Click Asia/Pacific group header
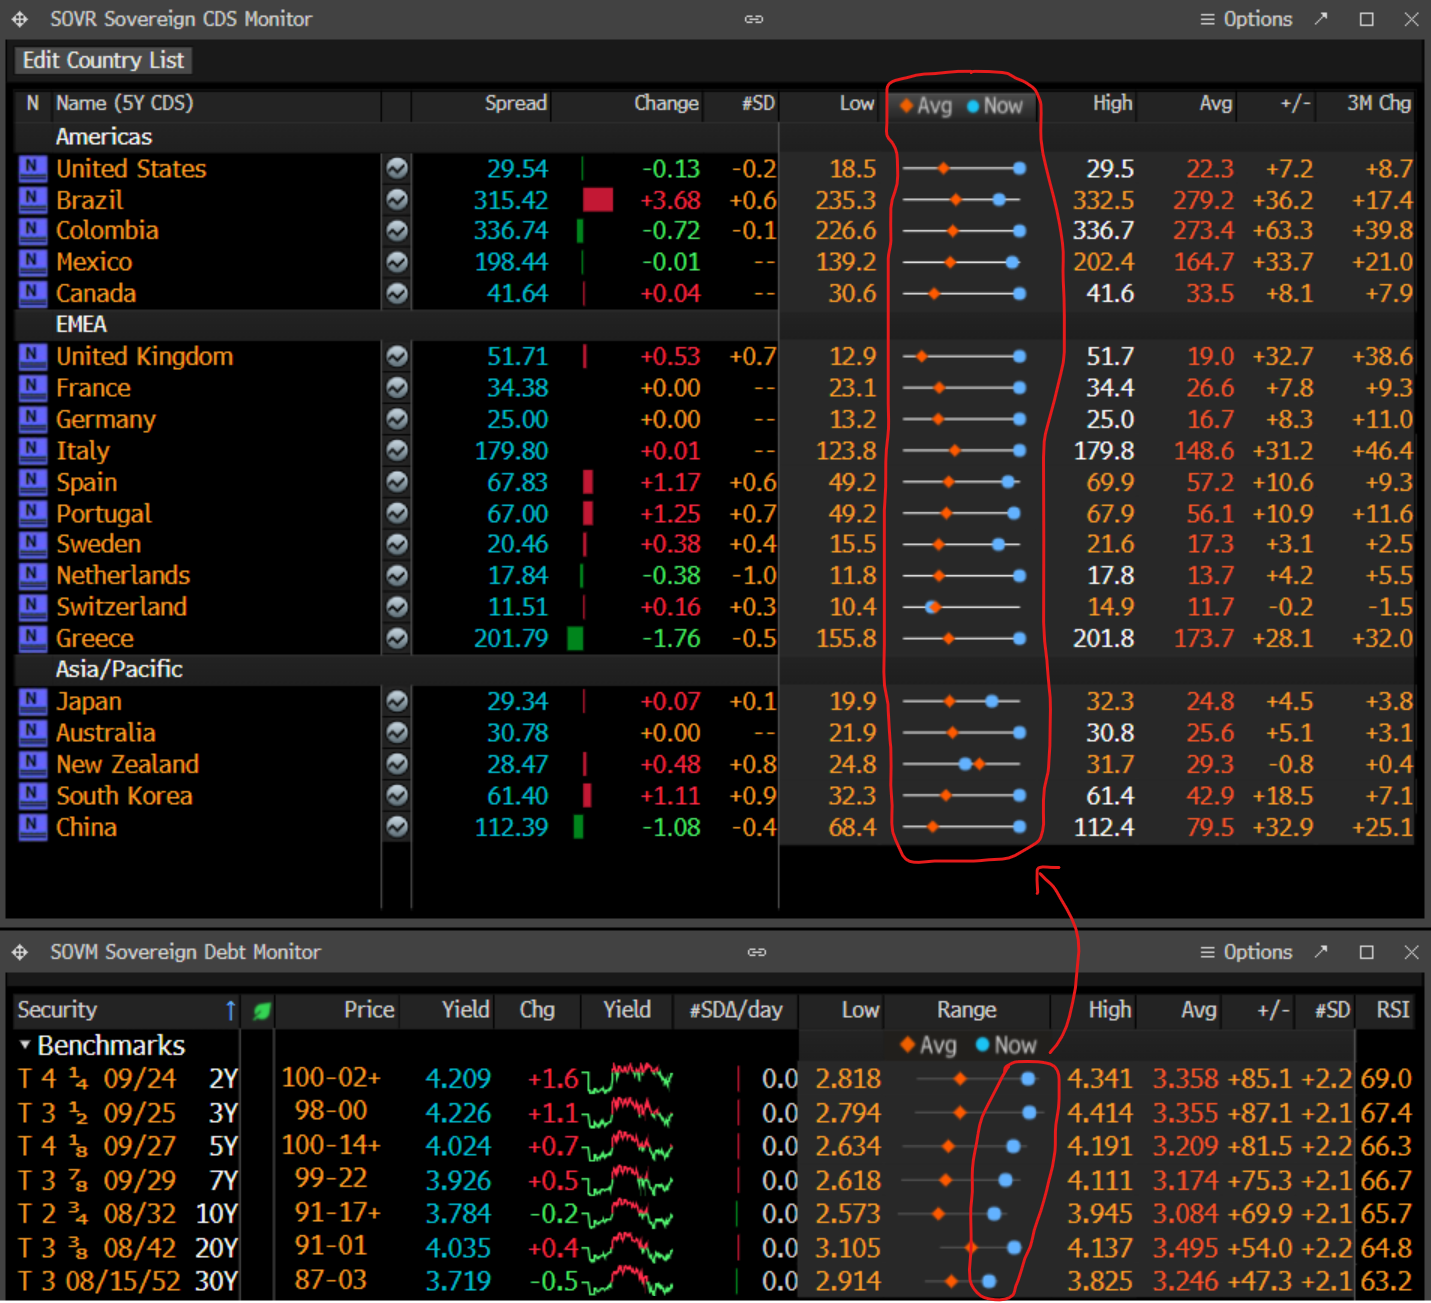The width and height of the screenshot is (1431, 1303). 119,669
